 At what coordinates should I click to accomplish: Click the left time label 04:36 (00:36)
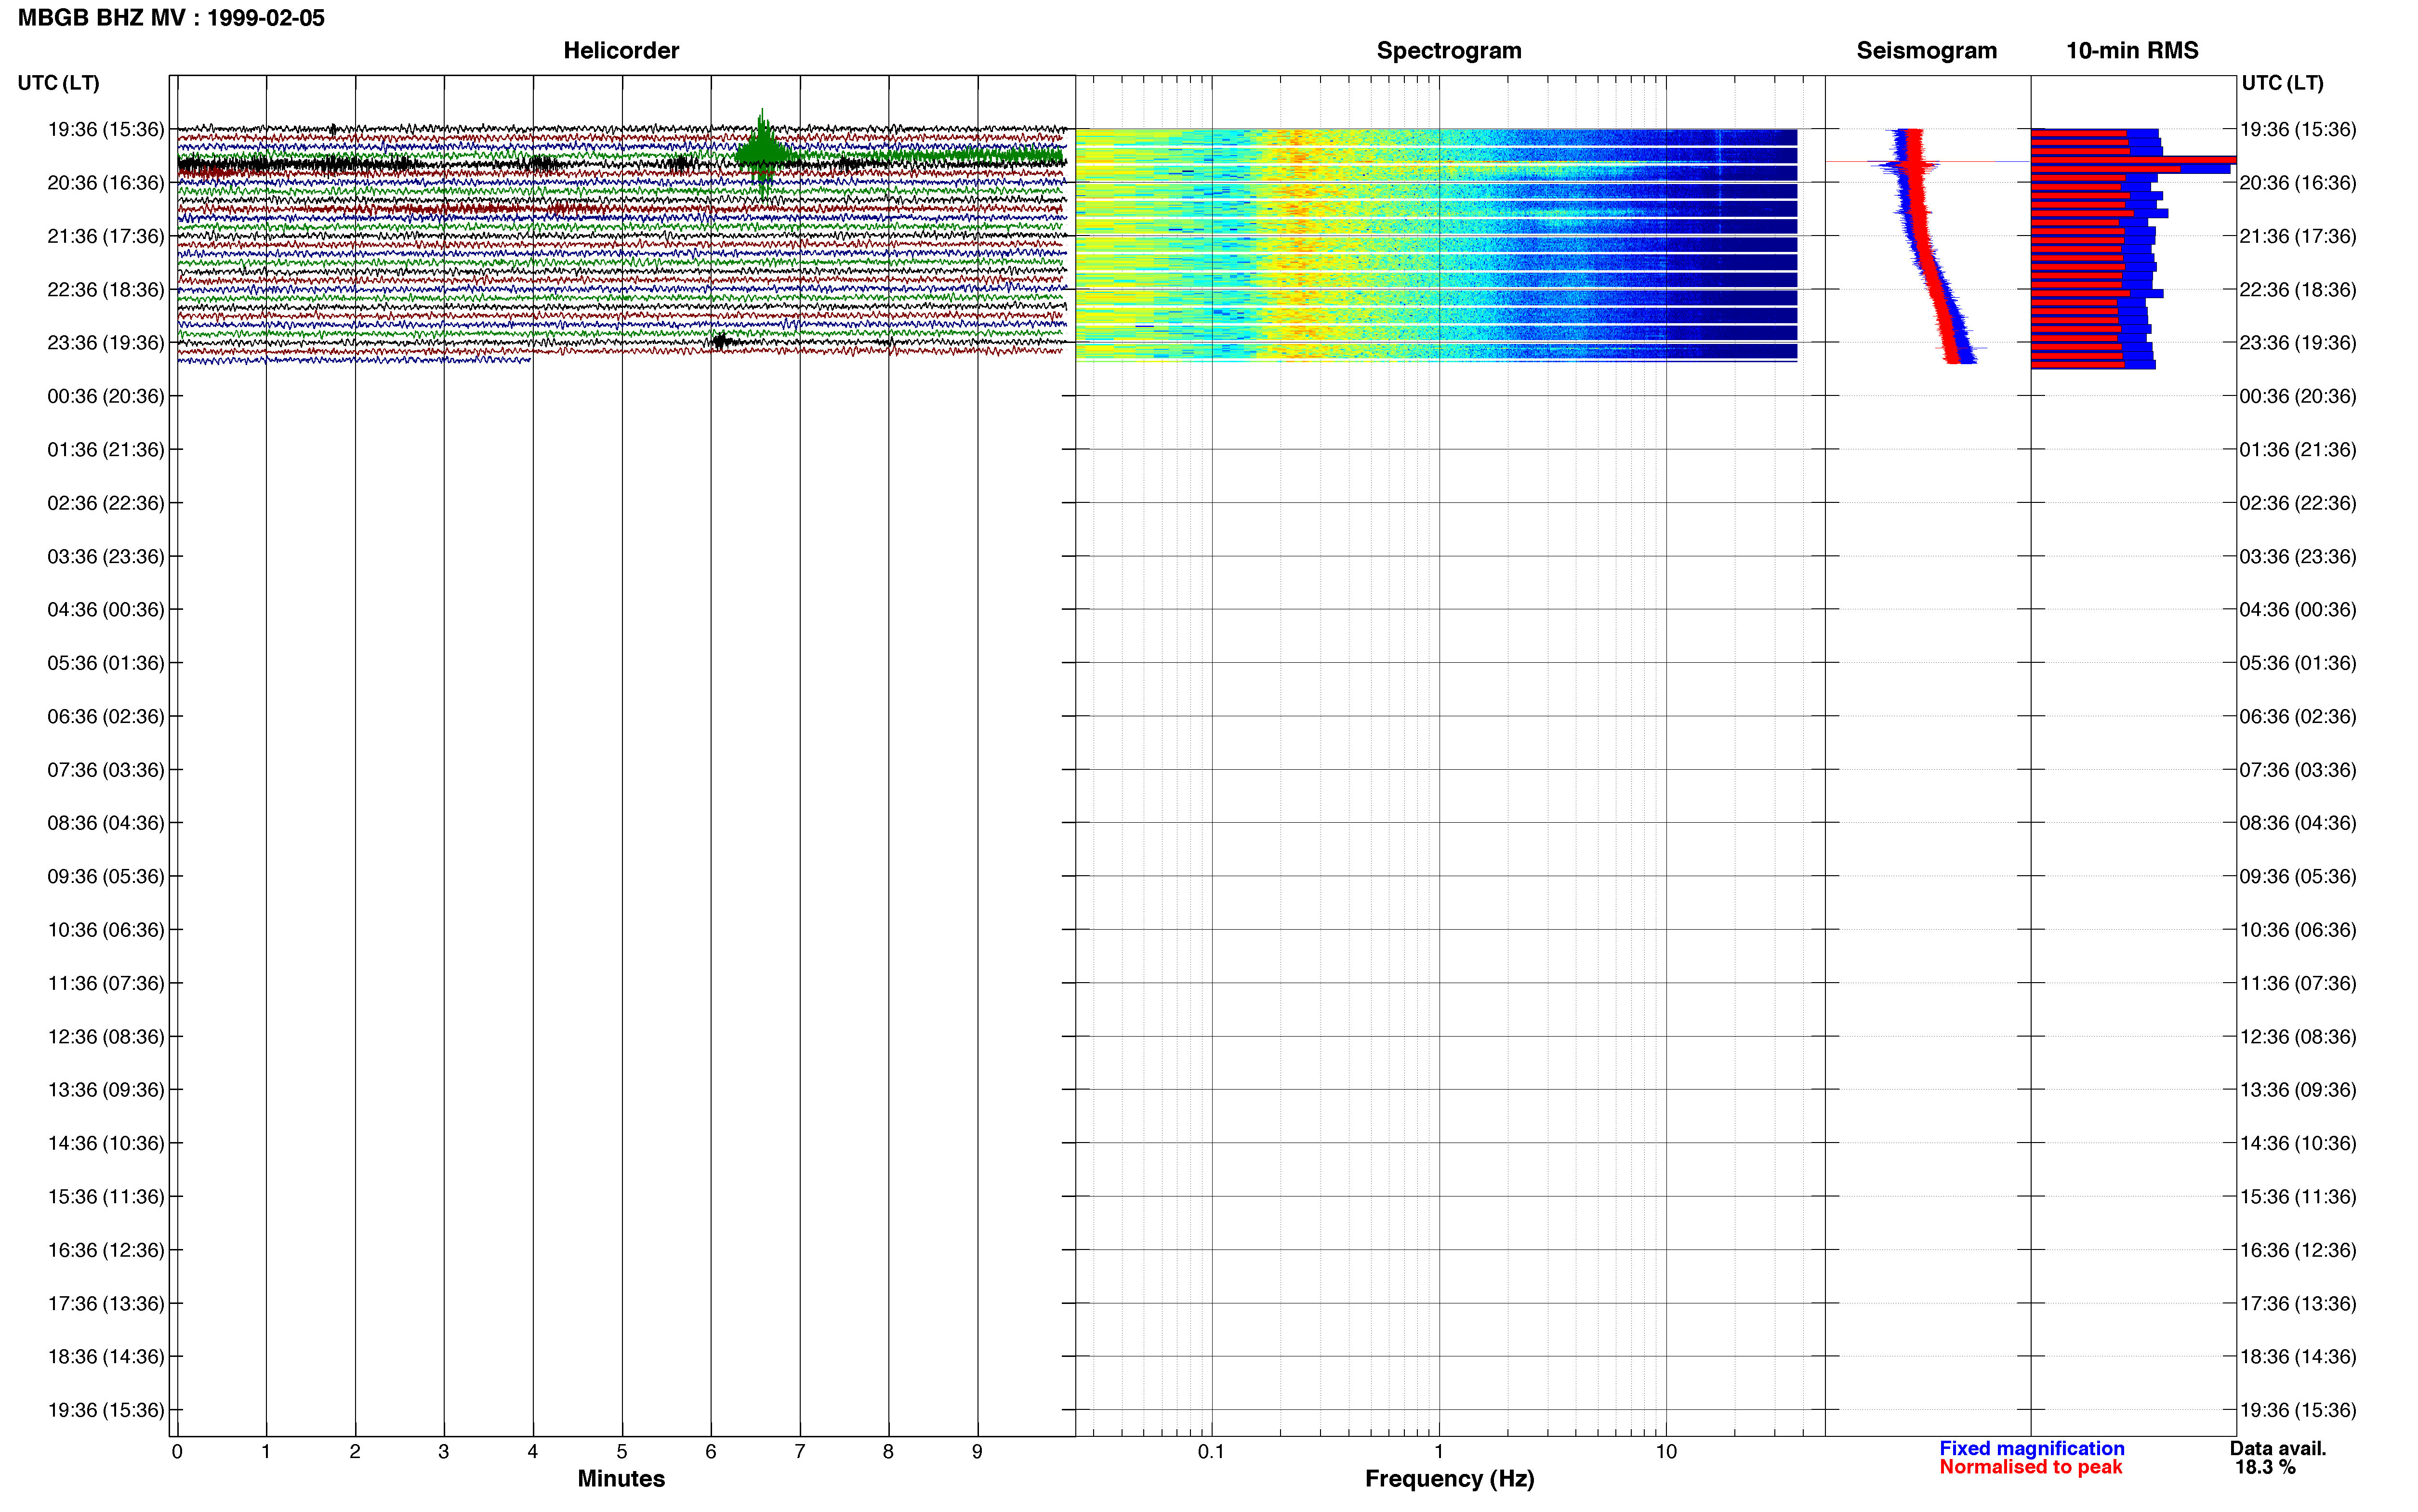point(106,610)
